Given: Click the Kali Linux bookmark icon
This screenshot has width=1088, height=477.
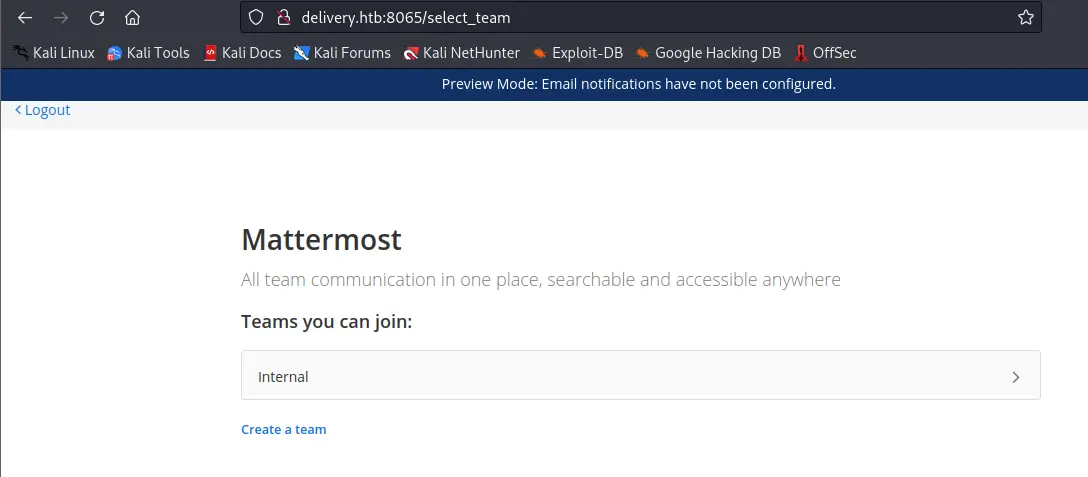Looking at the screenshot, I should pos(20,53).
